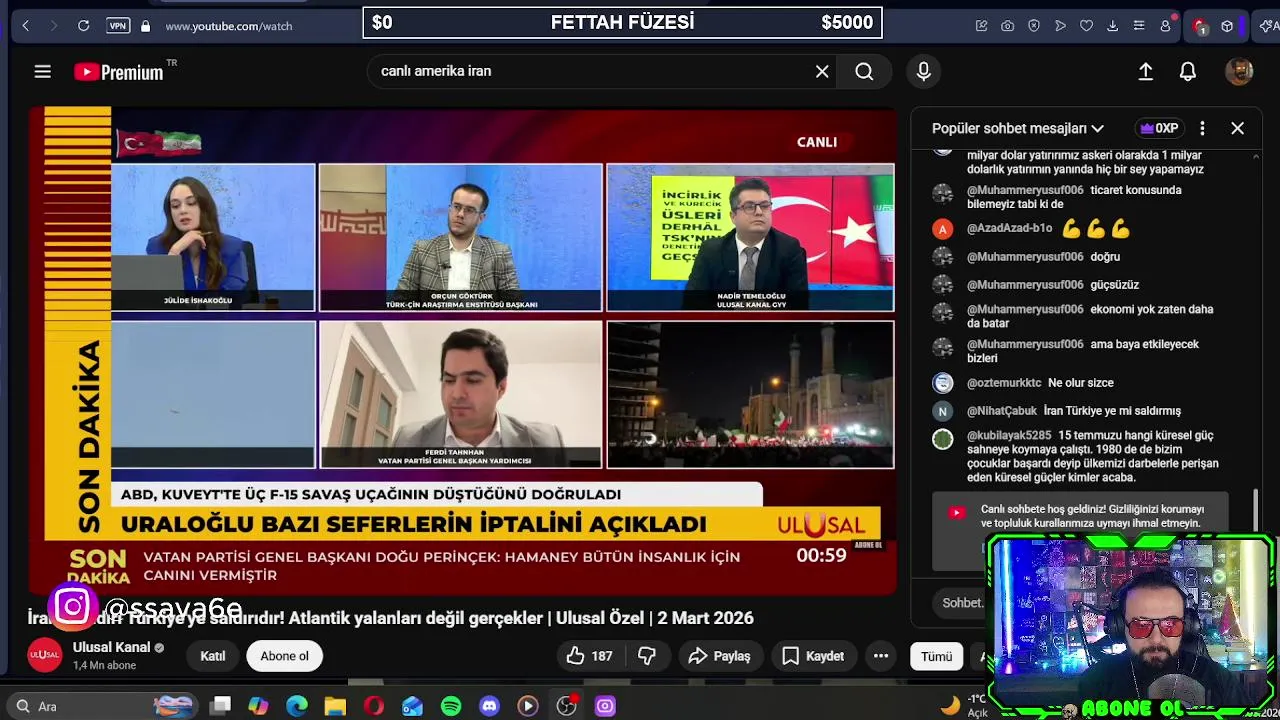Open the live chat three-dot options menu
This screenshot has height=720, width=1280.
pyautogui.click(x=1202, y=128)
